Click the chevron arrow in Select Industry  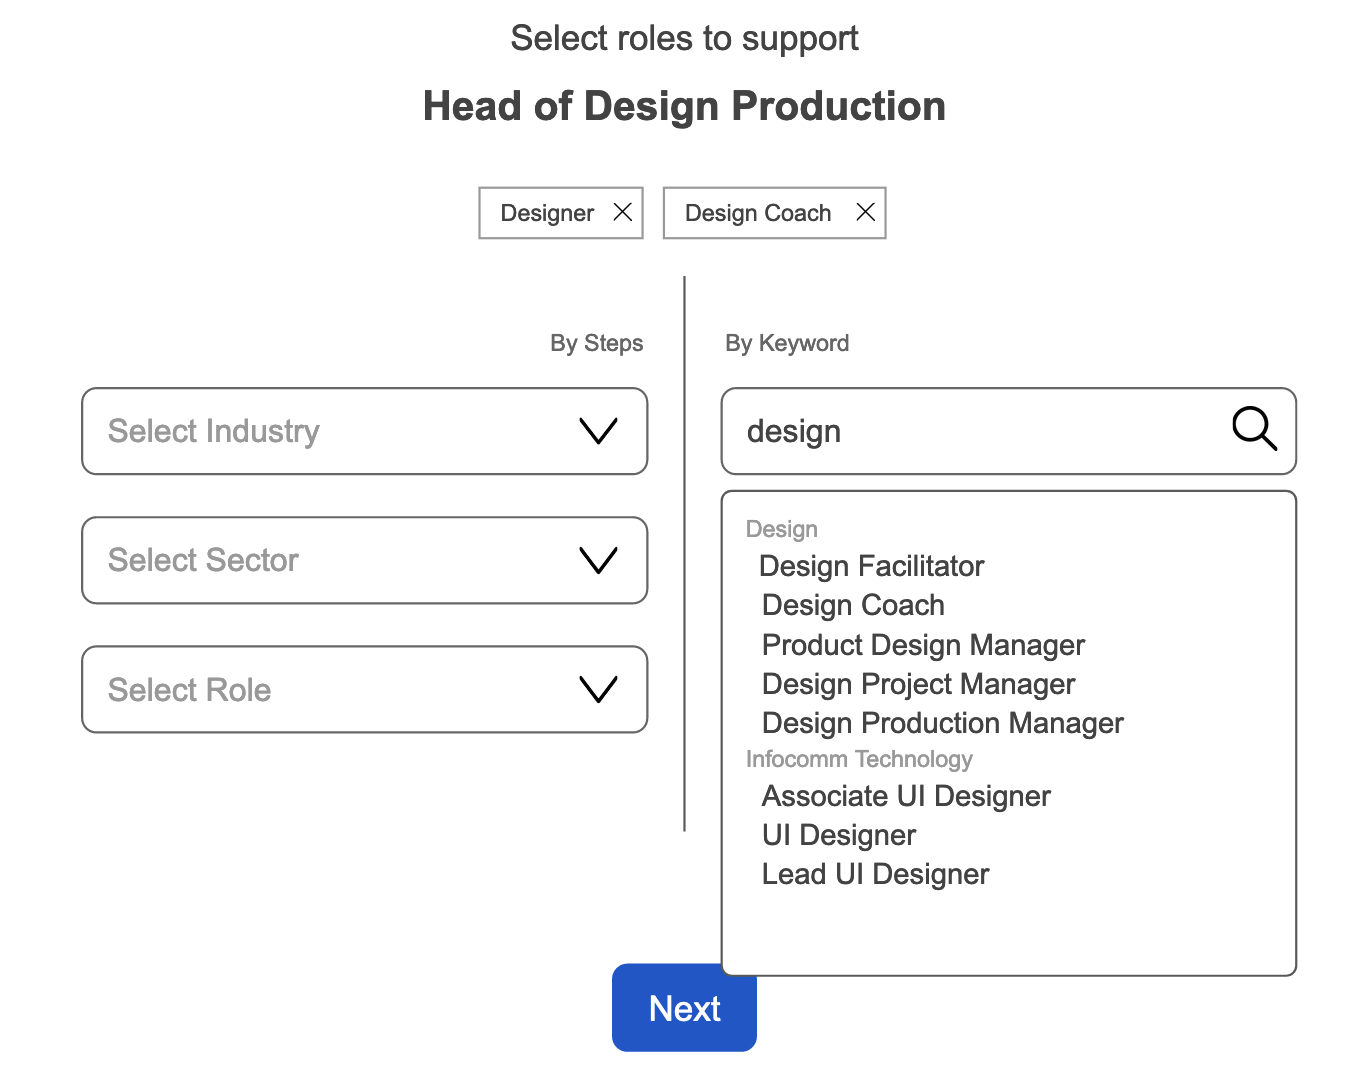598,431
